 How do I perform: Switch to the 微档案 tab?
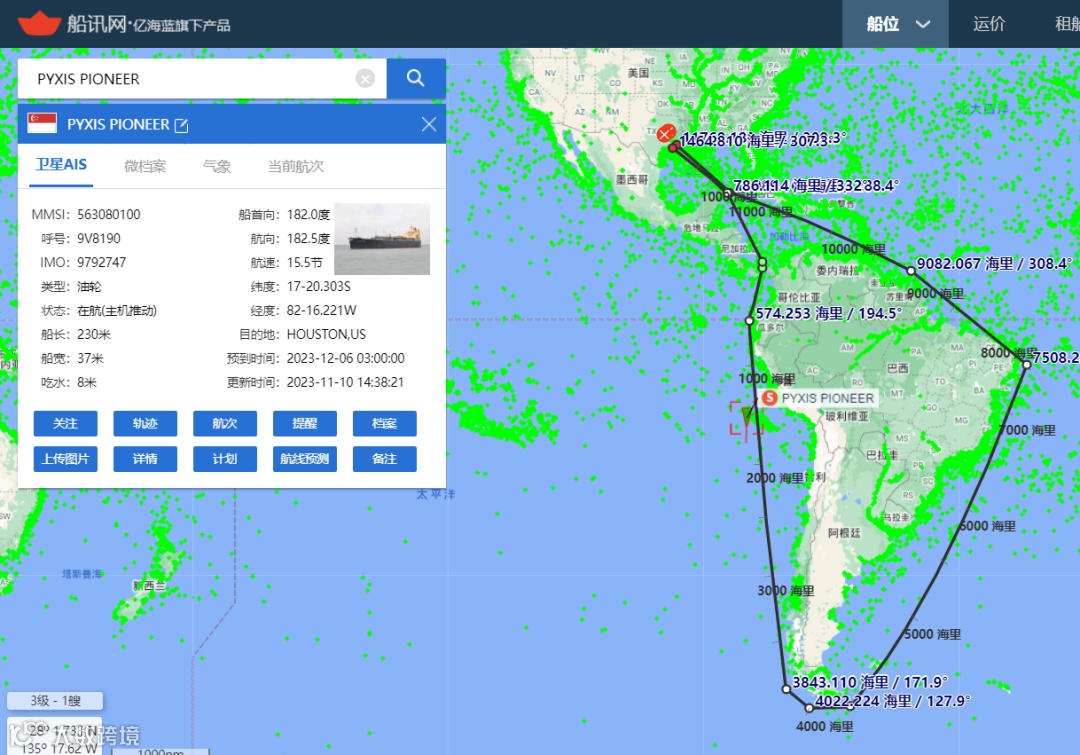tap(145, 166)
